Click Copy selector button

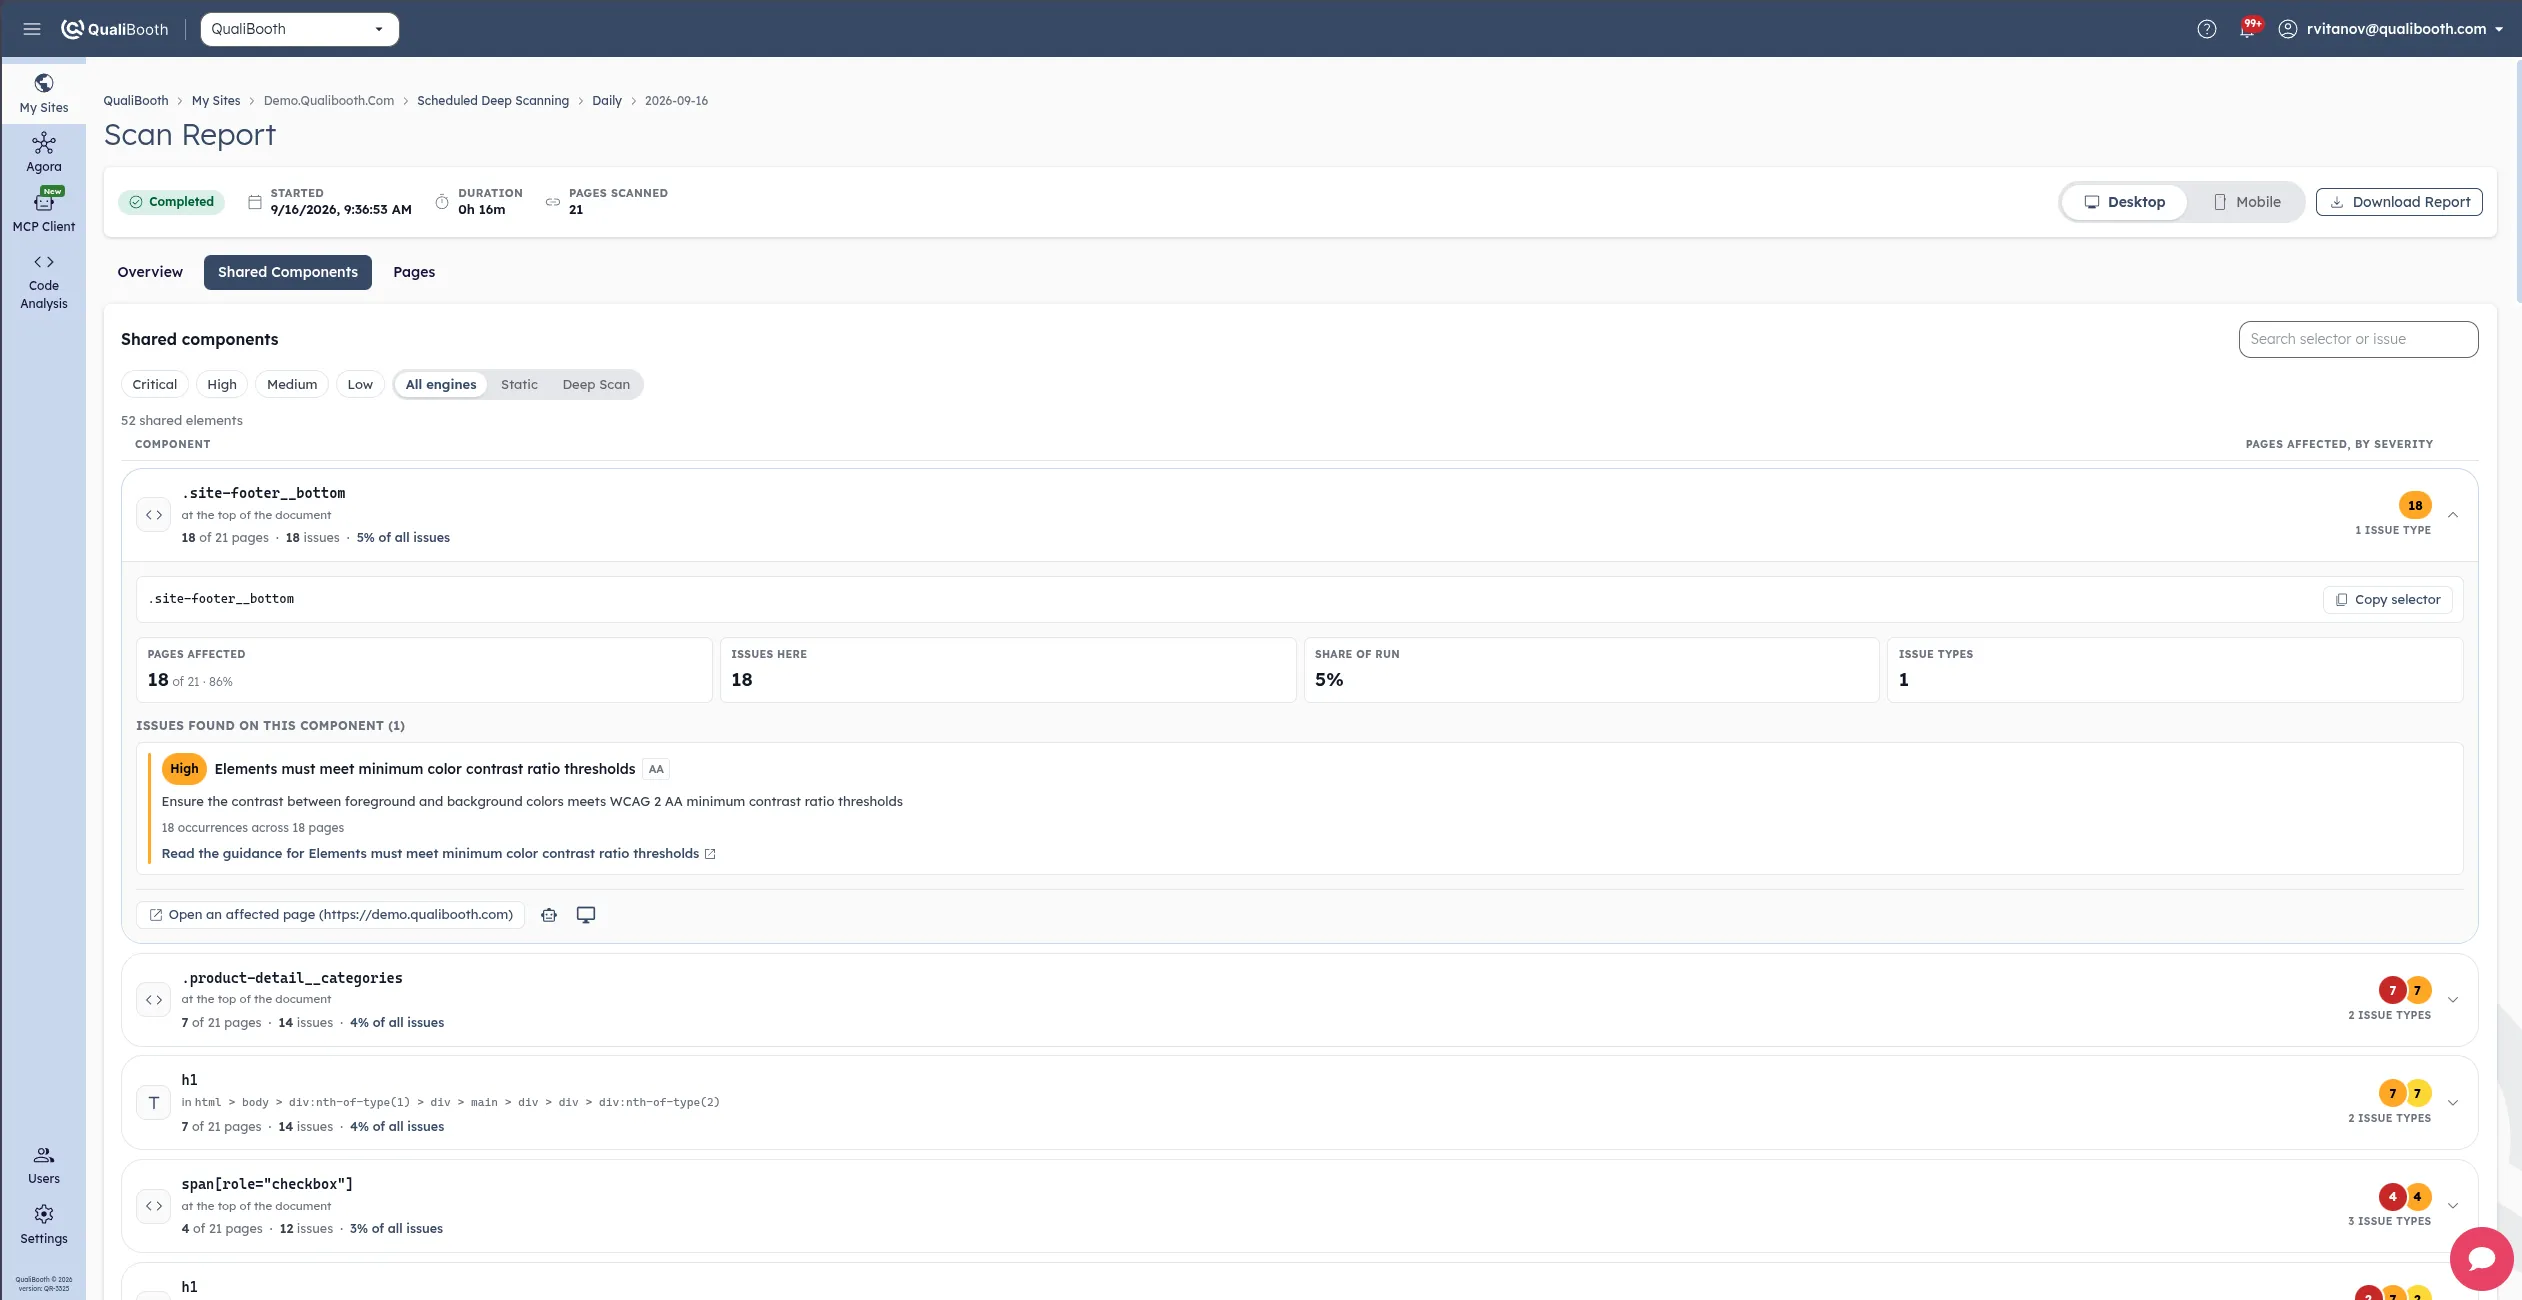point(2387,600)
